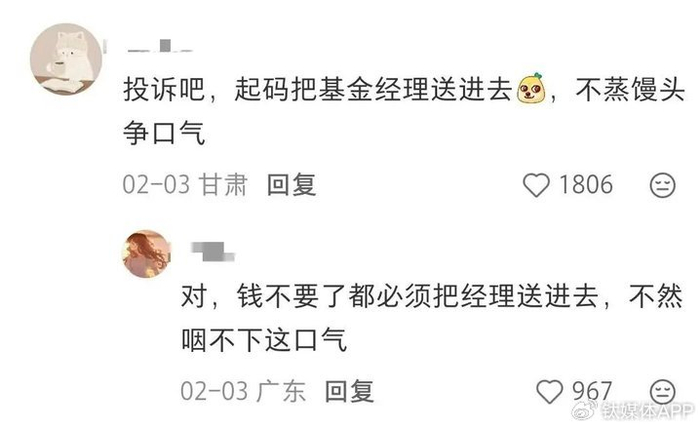This screenshot has height=428, width=700.
Task: Click the 钛媒体APP watermark text
Action: (647, 411)
